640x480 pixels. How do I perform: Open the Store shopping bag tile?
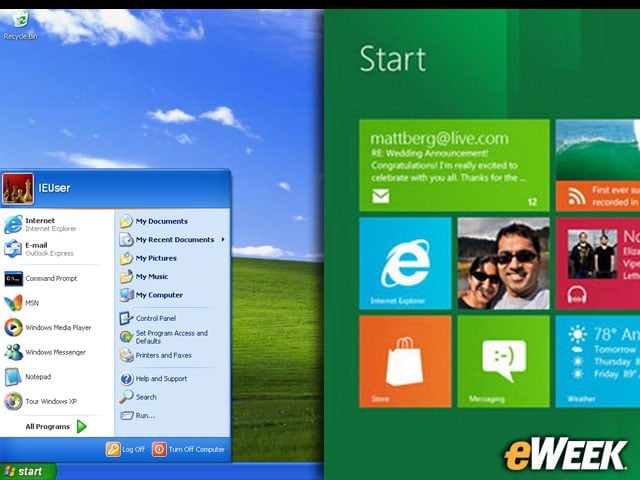pyautogui.click(x=405, y=362)
